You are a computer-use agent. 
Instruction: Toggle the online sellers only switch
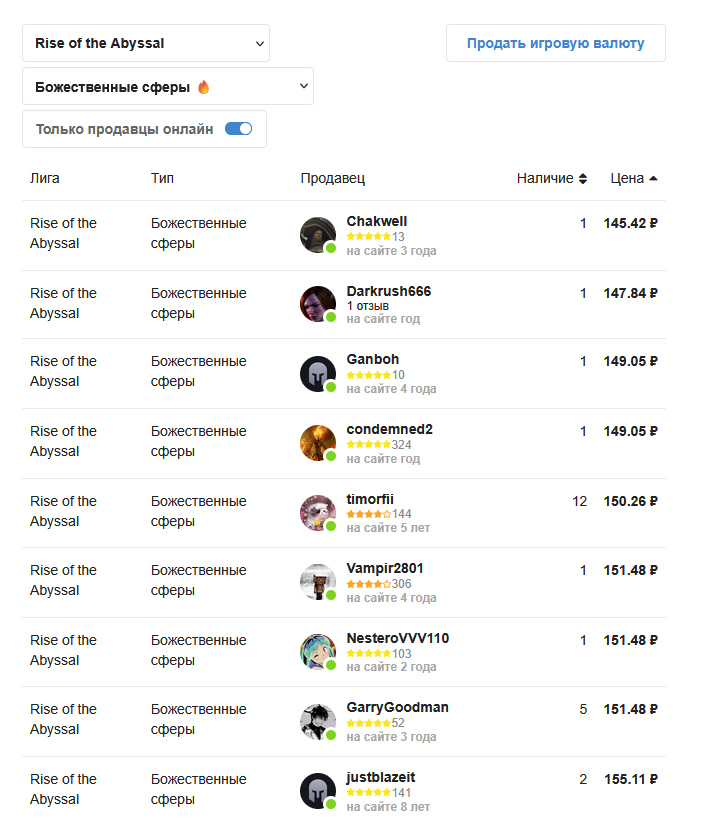point(238,129)
